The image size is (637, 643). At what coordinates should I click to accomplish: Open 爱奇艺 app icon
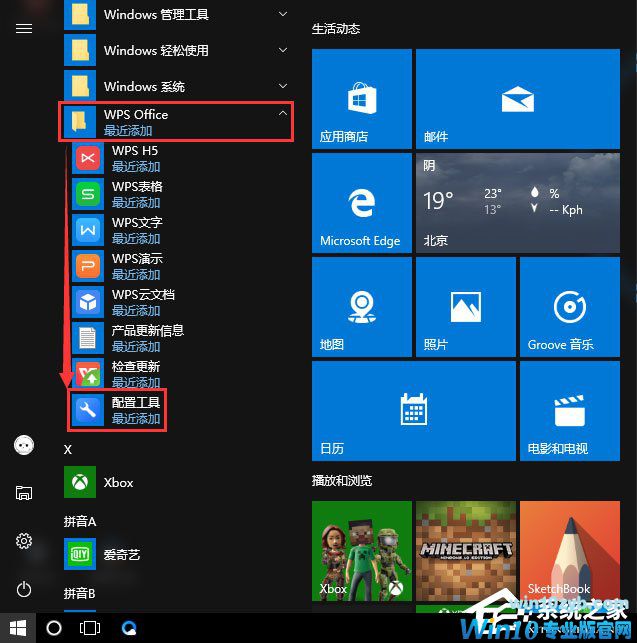[80, 554]
